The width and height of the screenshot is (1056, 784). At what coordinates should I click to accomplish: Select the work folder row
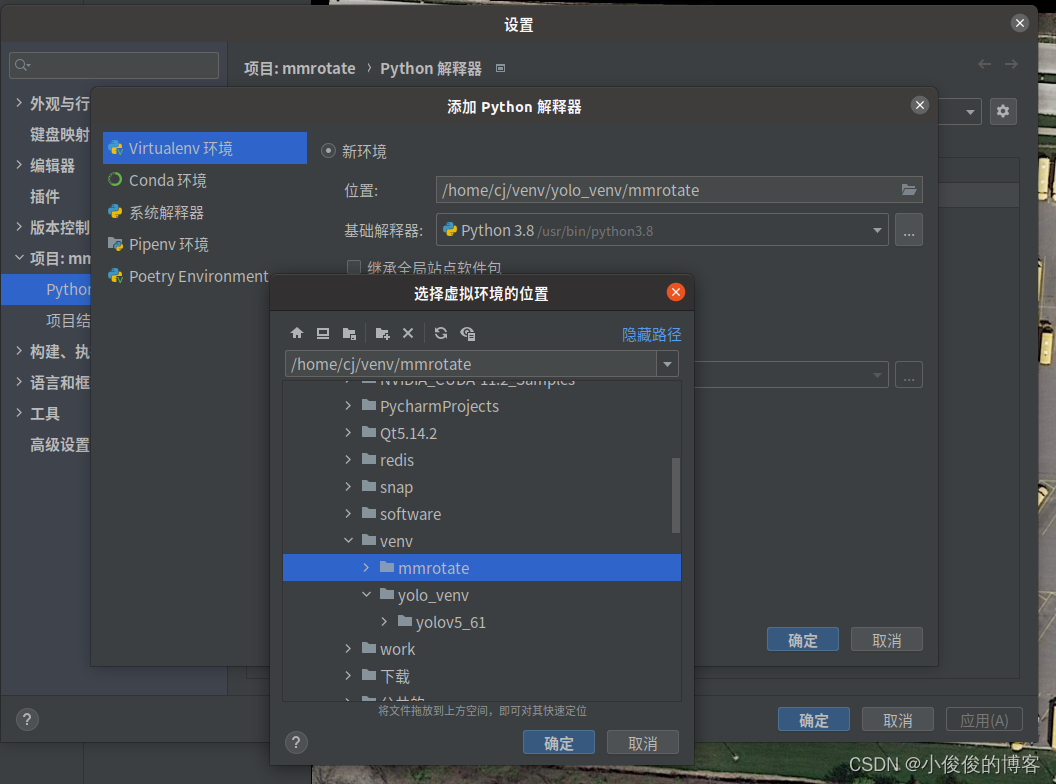pos(482,649)
